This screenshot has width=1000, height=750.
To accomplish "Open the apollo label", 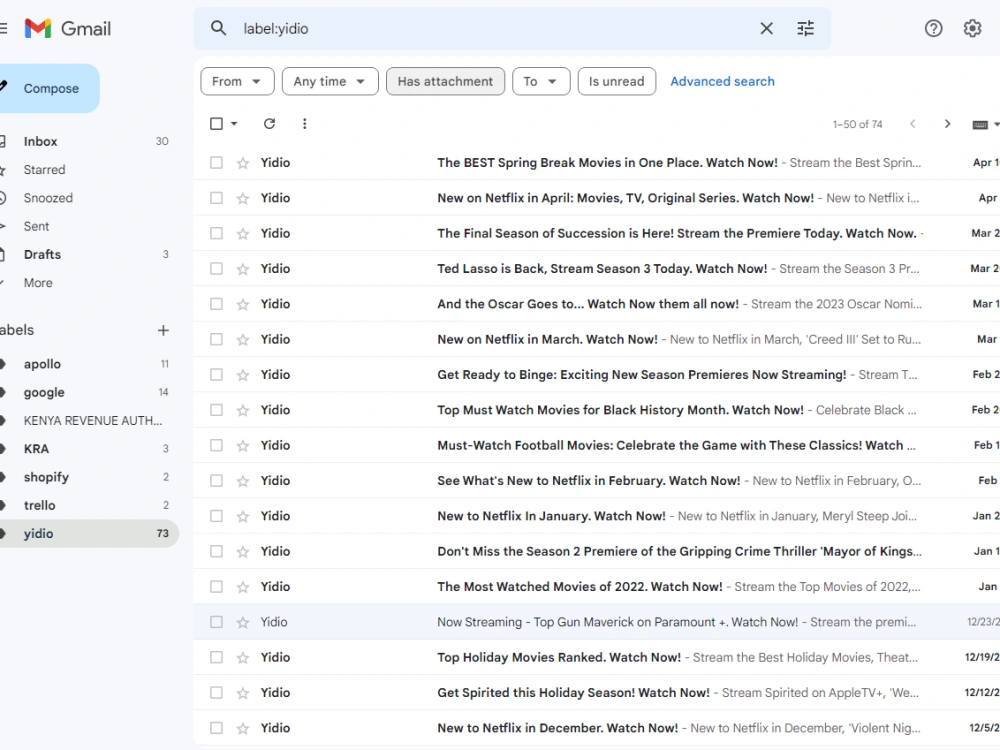I will pos(42,364).
